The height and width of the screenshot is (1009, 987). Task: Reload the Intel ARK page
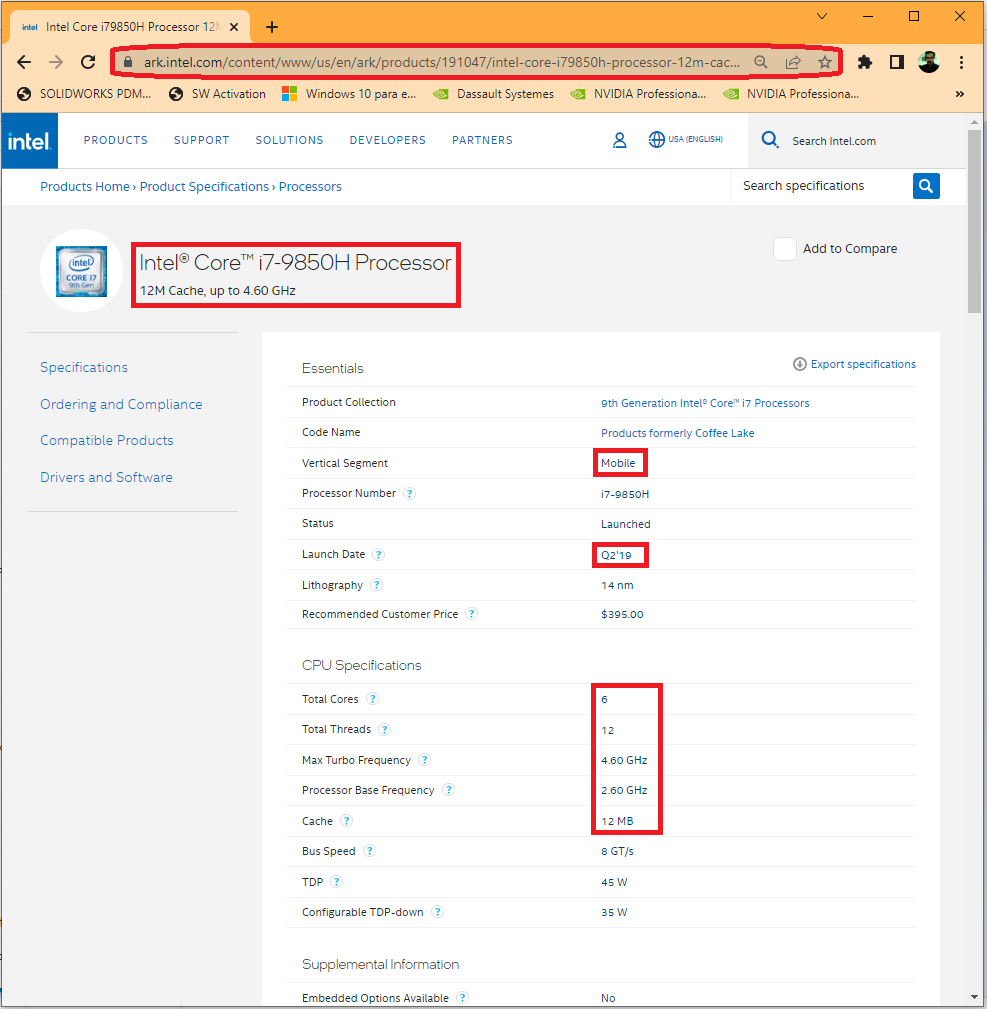point(88,62)
